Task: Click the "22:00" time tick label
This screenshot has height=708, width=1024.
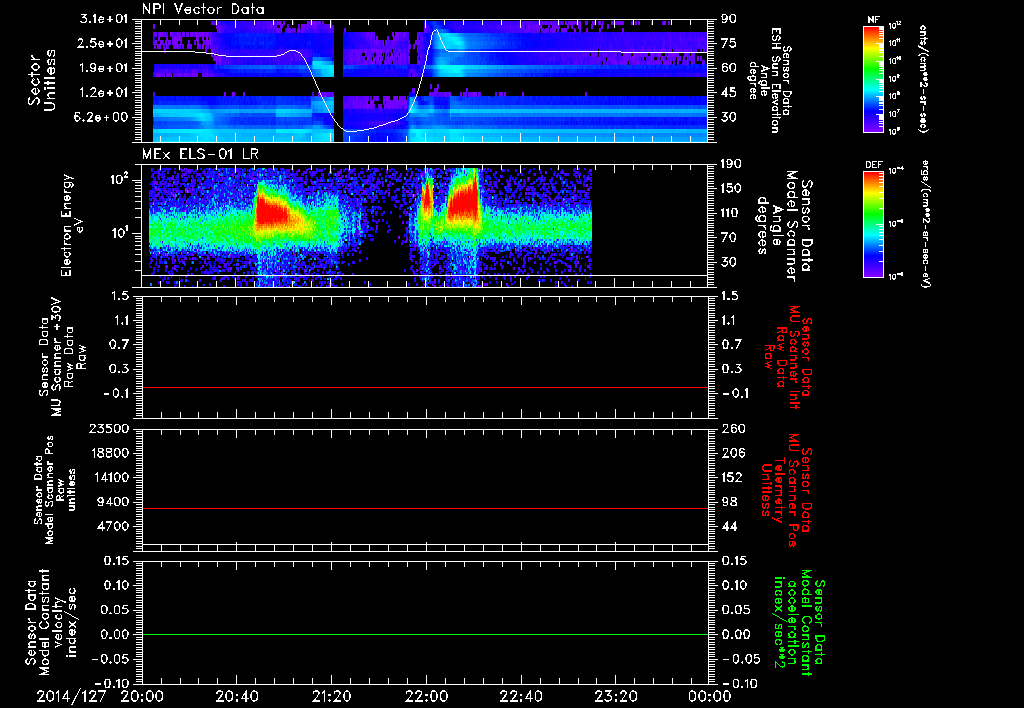Action: [x=426, y=696]
